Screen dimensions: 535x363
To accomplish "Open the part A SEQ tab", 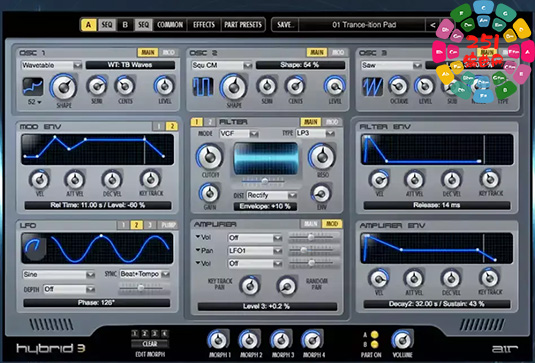I will coord(107,25).
